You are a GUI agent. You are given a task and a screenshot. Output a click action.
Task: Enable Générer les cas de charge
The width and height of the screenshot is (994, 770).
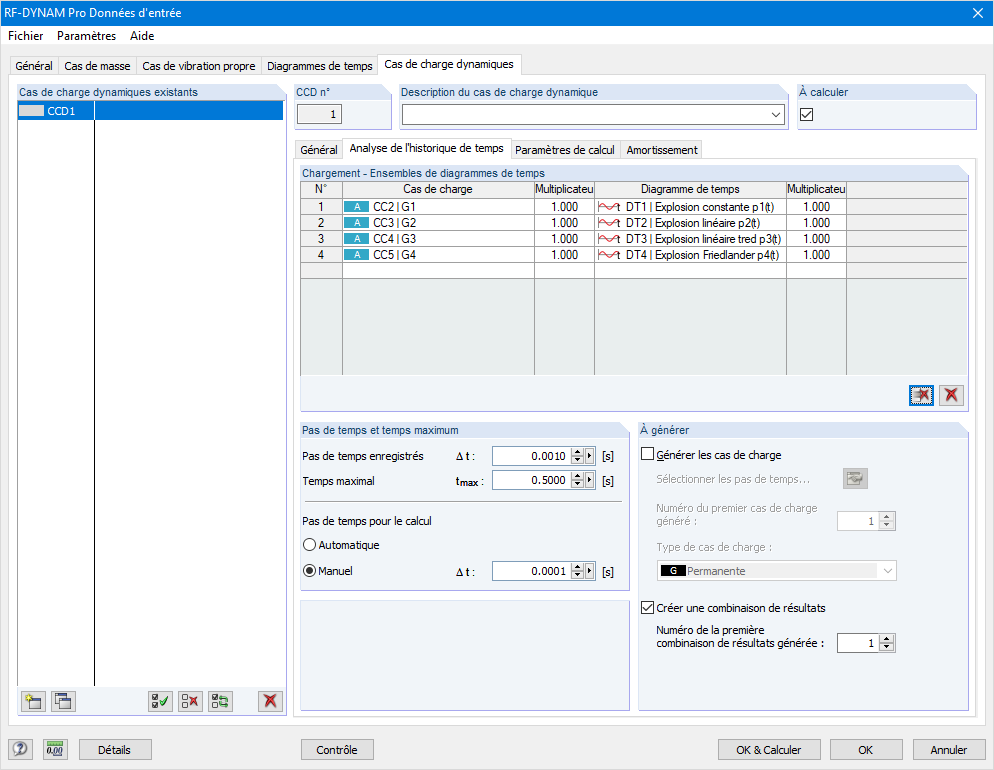point(647,454)
